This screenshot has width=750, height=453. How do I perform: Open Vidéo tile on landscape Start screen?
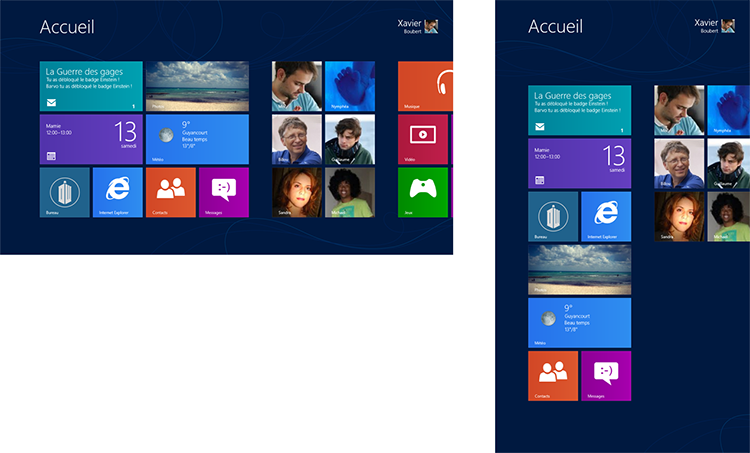(423, 139)
